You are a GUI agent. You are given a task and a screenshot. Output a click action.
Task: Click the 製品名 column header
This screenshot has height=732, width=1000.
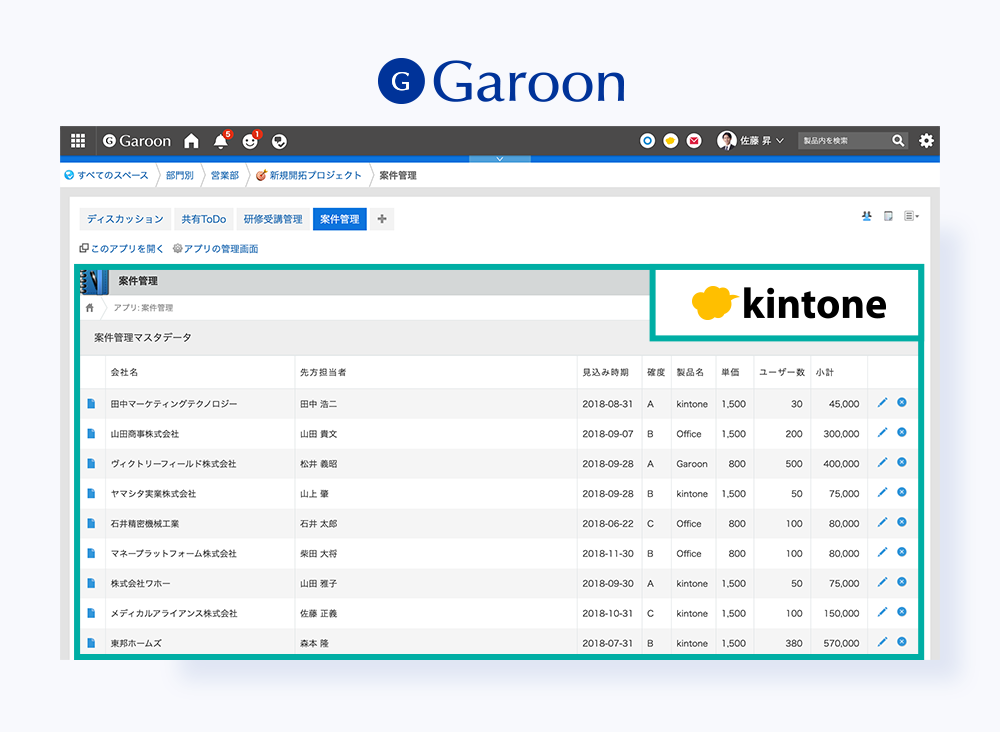690,372
